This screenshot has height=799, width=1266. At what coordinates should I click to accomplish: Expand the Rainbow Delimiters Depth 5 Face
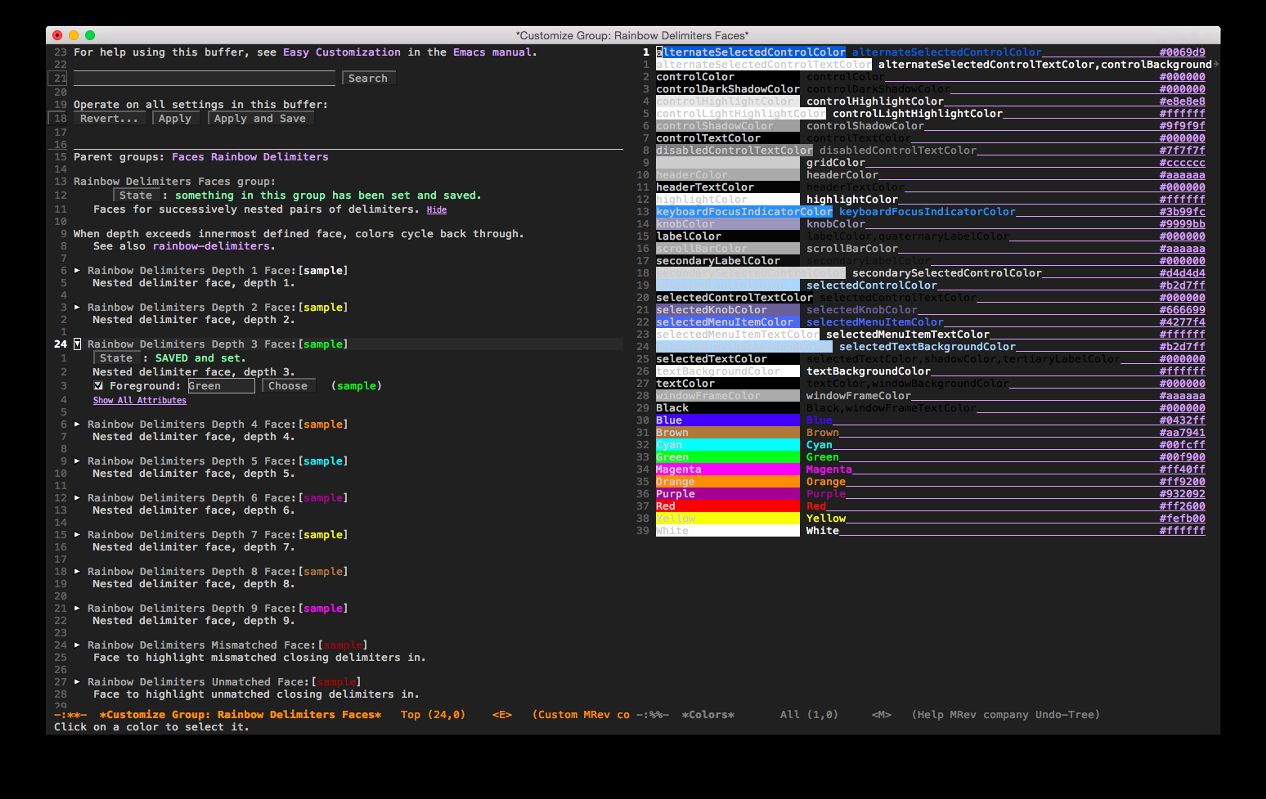[77, 461]
